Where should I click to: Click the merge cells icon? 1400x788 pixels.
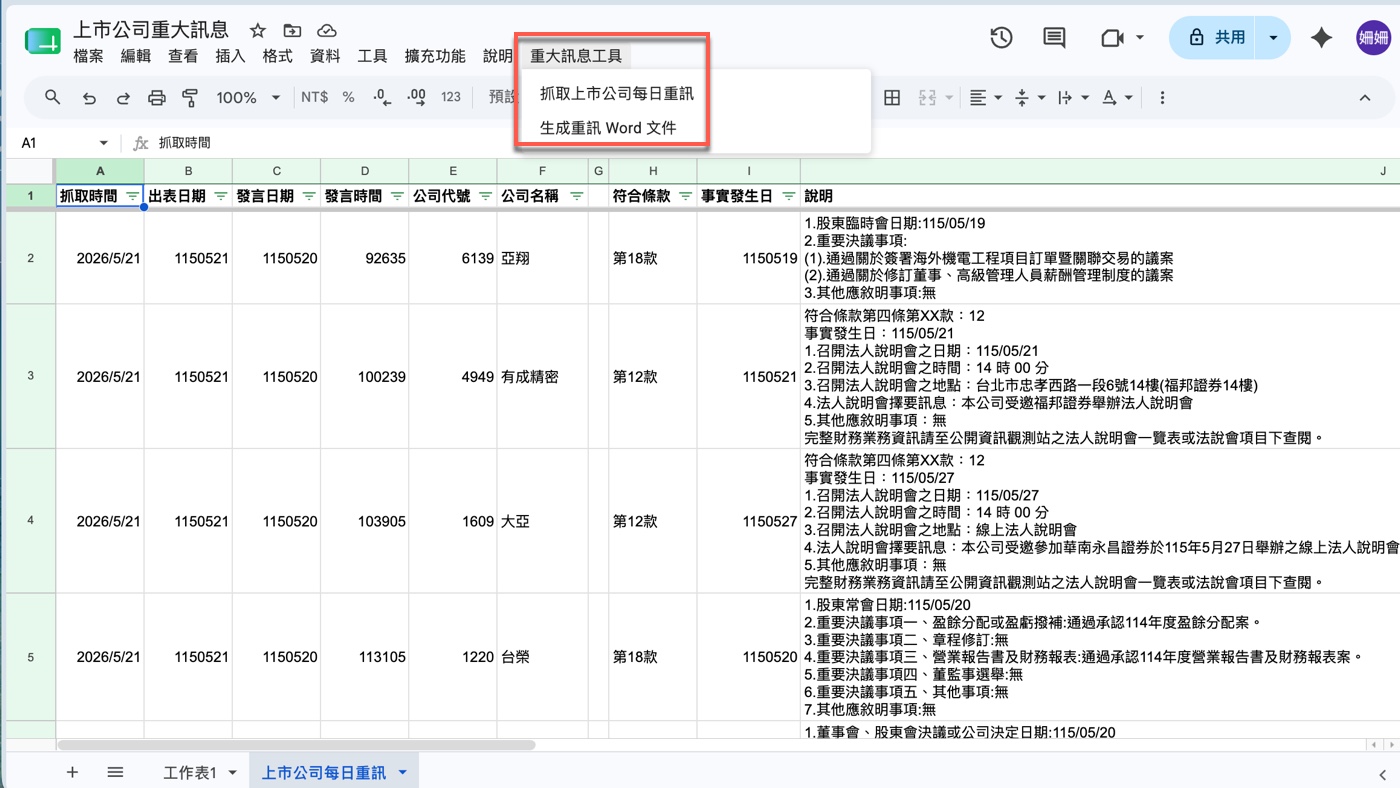(926, 97)
